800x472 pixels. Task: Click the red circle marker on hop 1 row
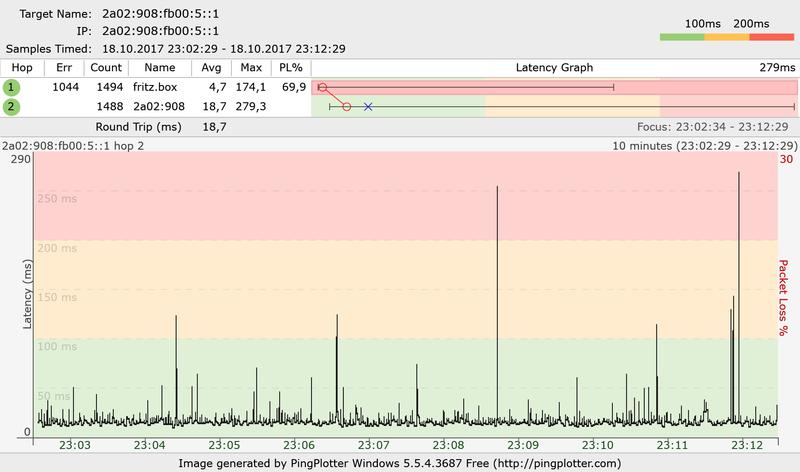point(322,87)
